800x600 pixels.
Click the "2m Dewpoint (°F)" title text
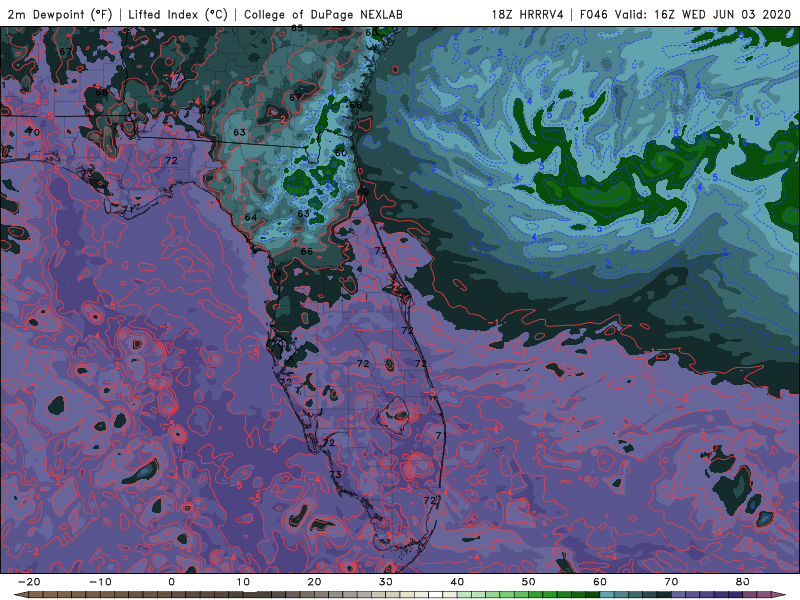pos(59,14)
